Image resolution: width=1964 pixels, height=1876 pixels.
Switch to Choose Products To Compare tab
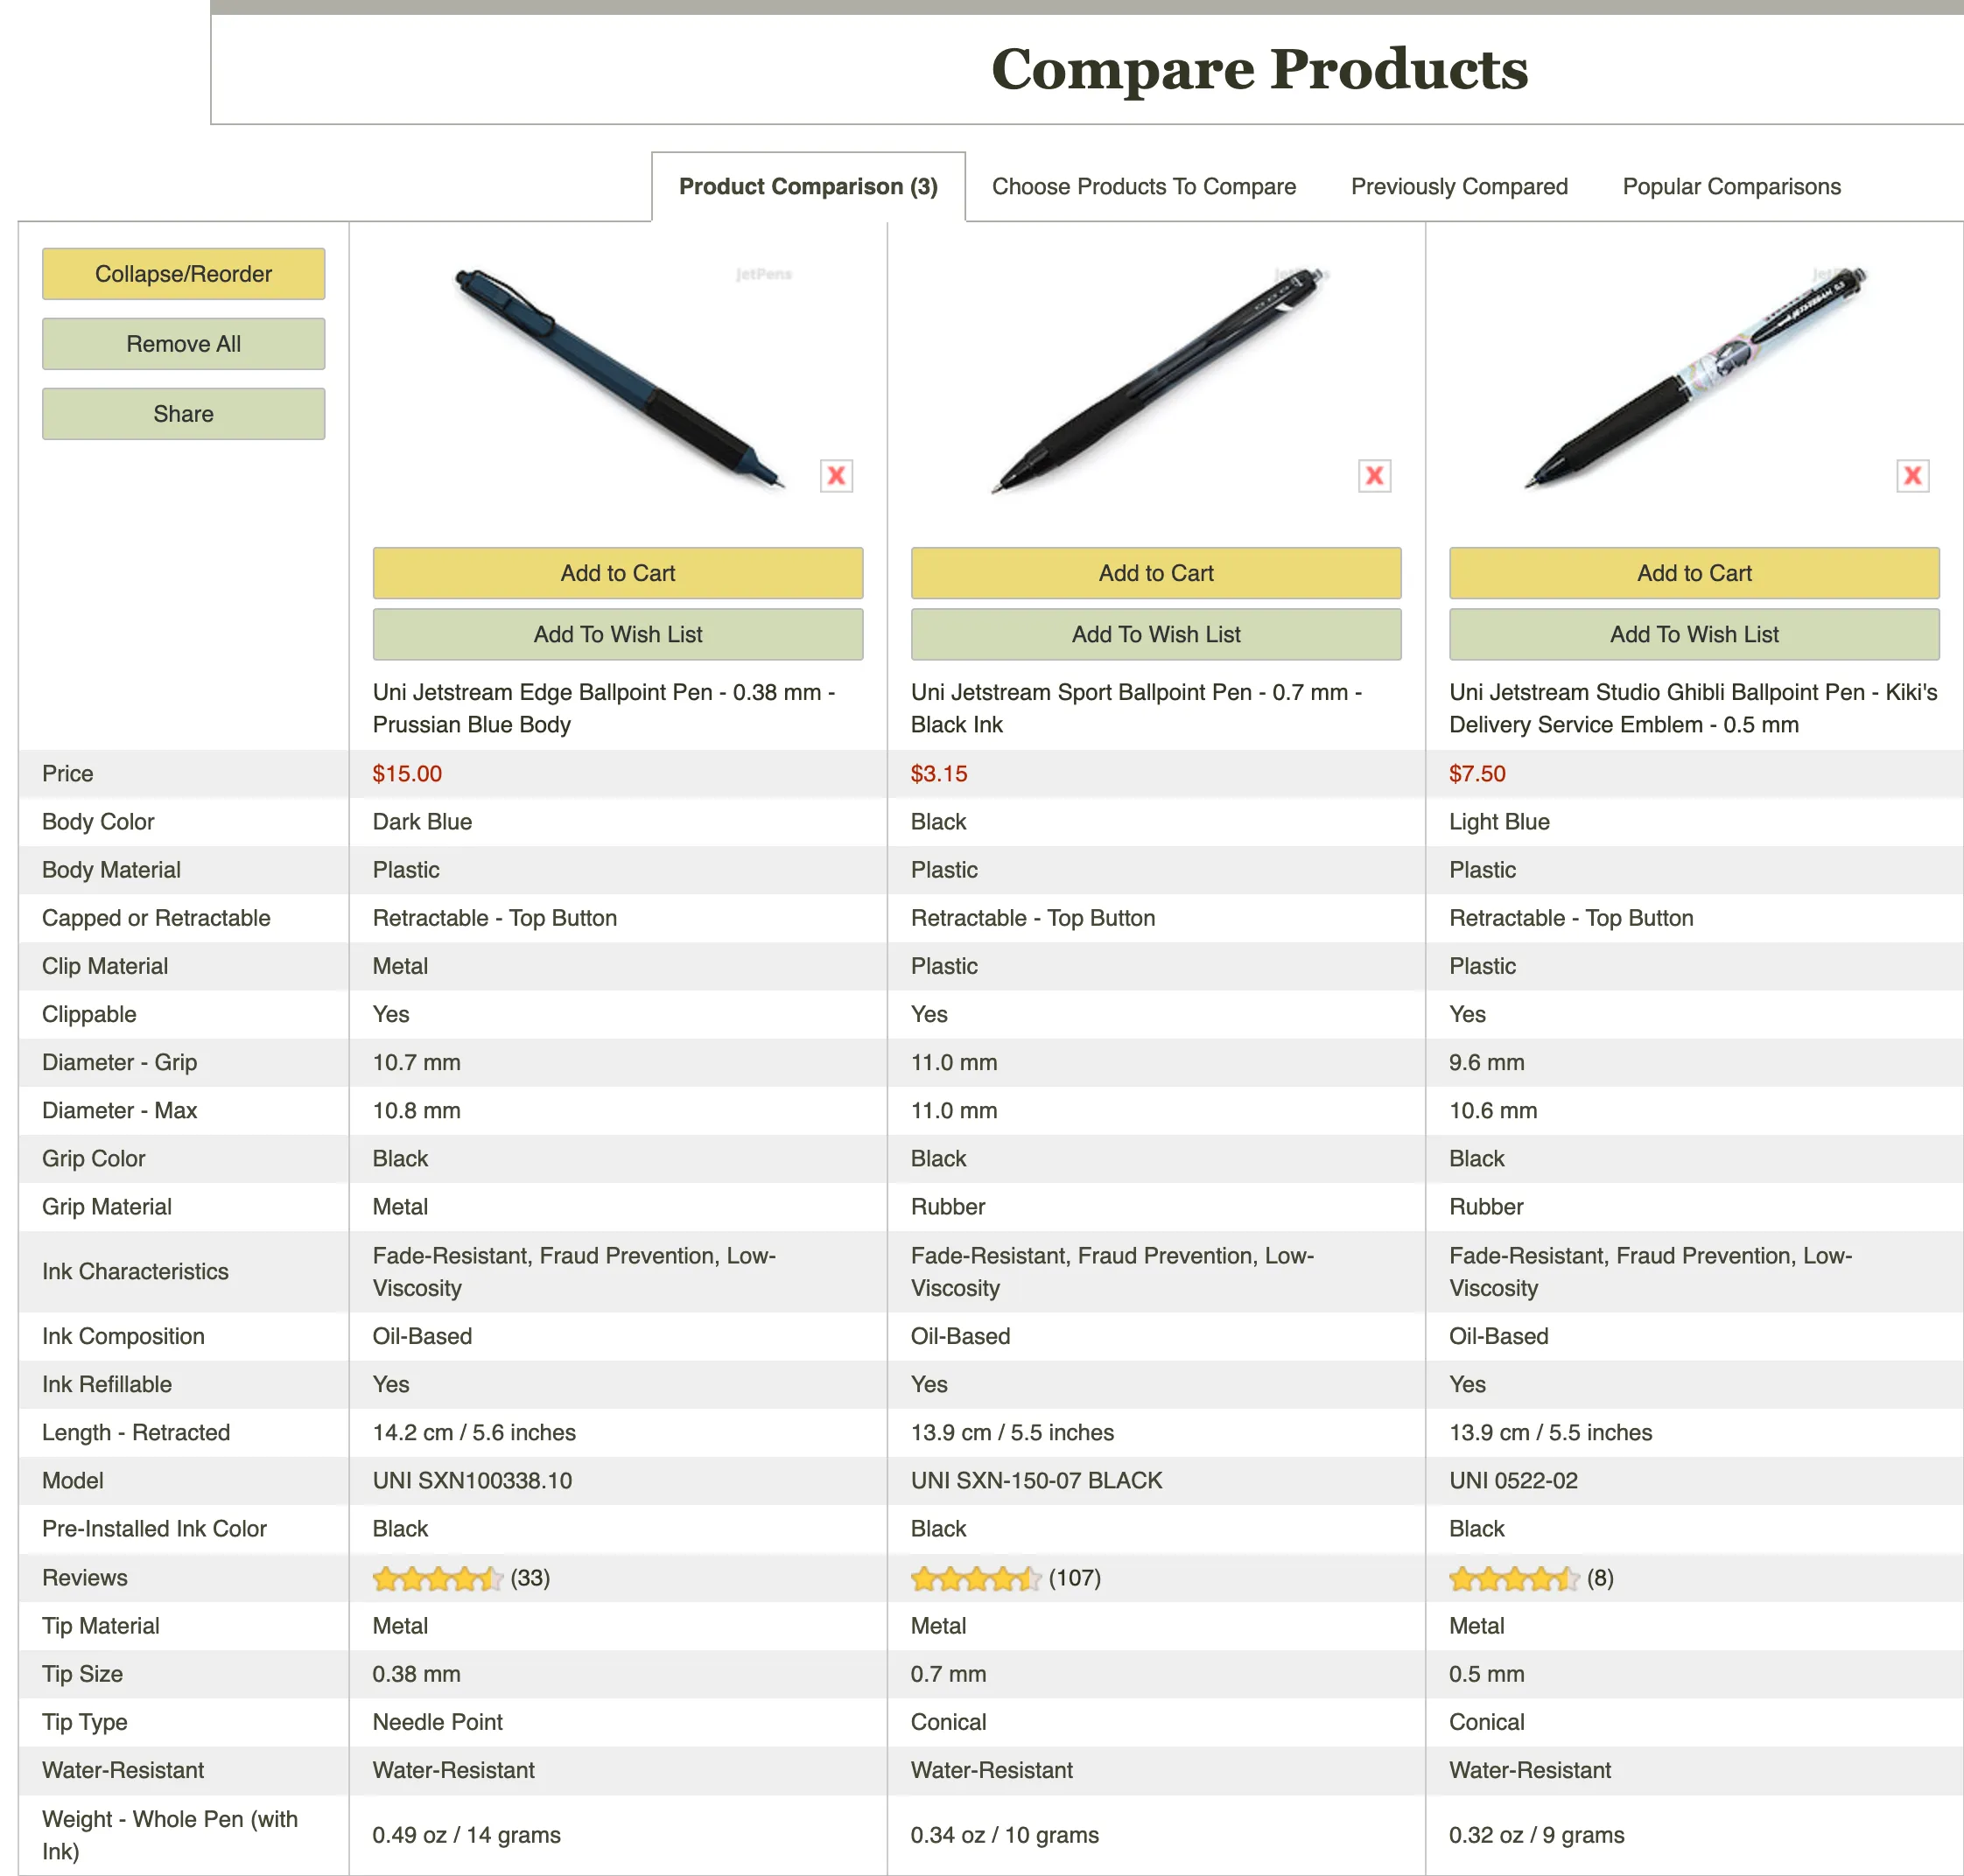(x=1143, y=187)
